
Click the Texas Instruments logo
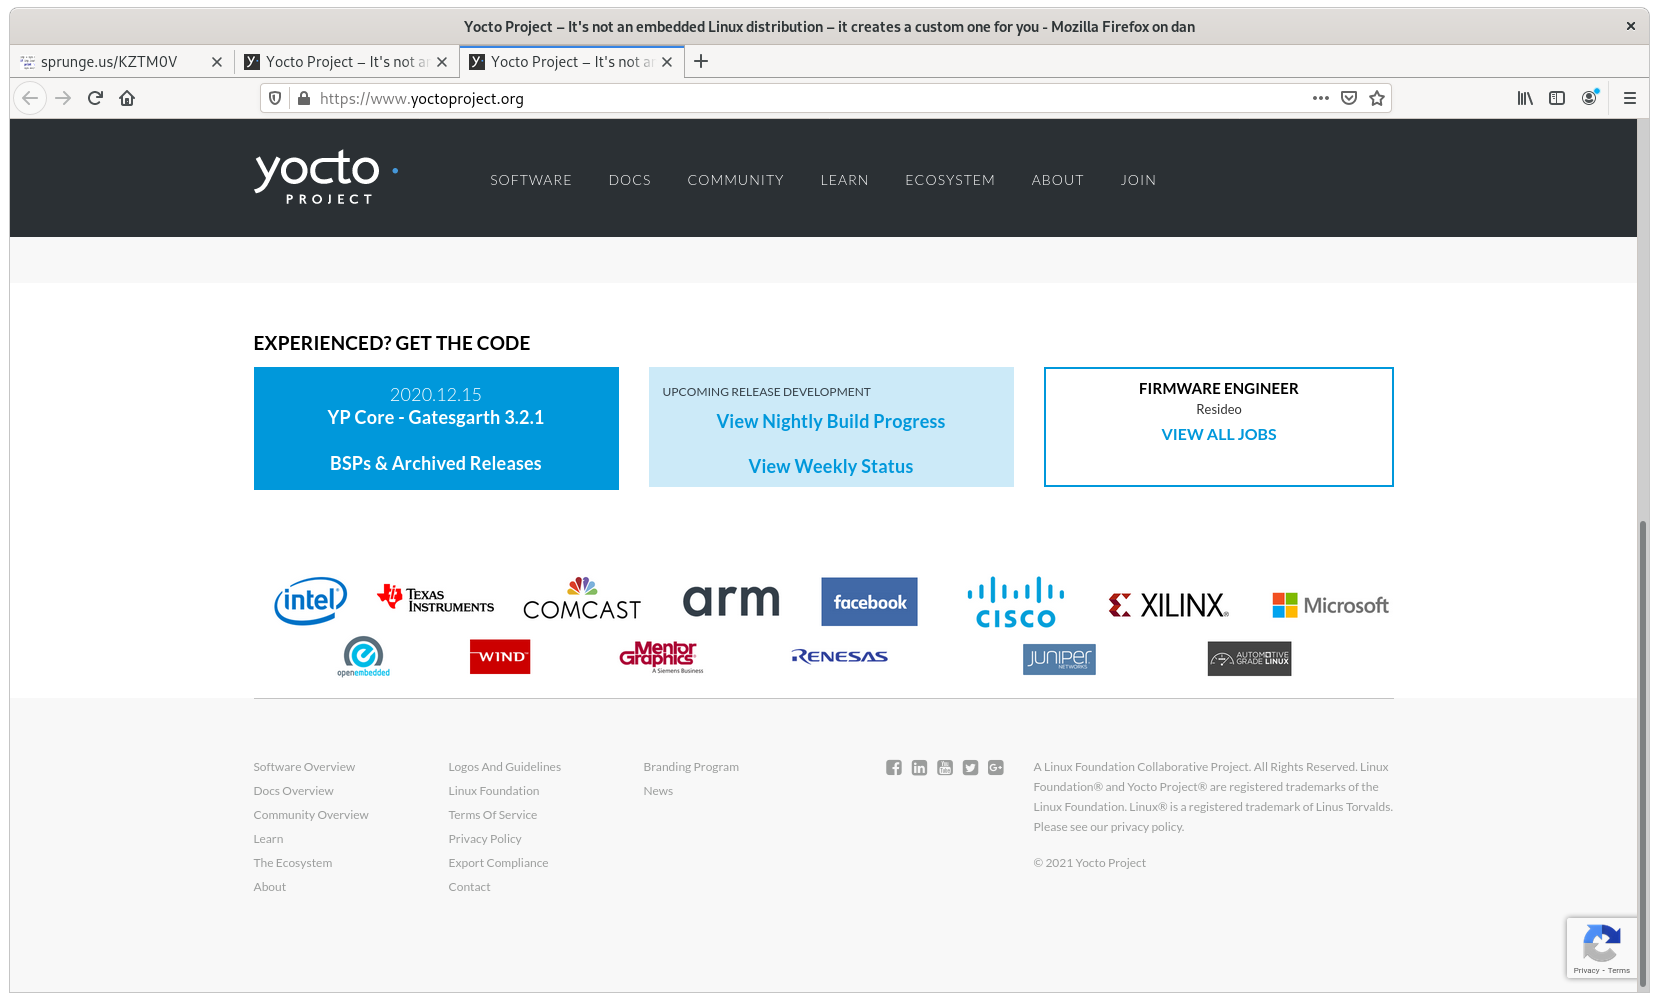(x=436, y=598)
